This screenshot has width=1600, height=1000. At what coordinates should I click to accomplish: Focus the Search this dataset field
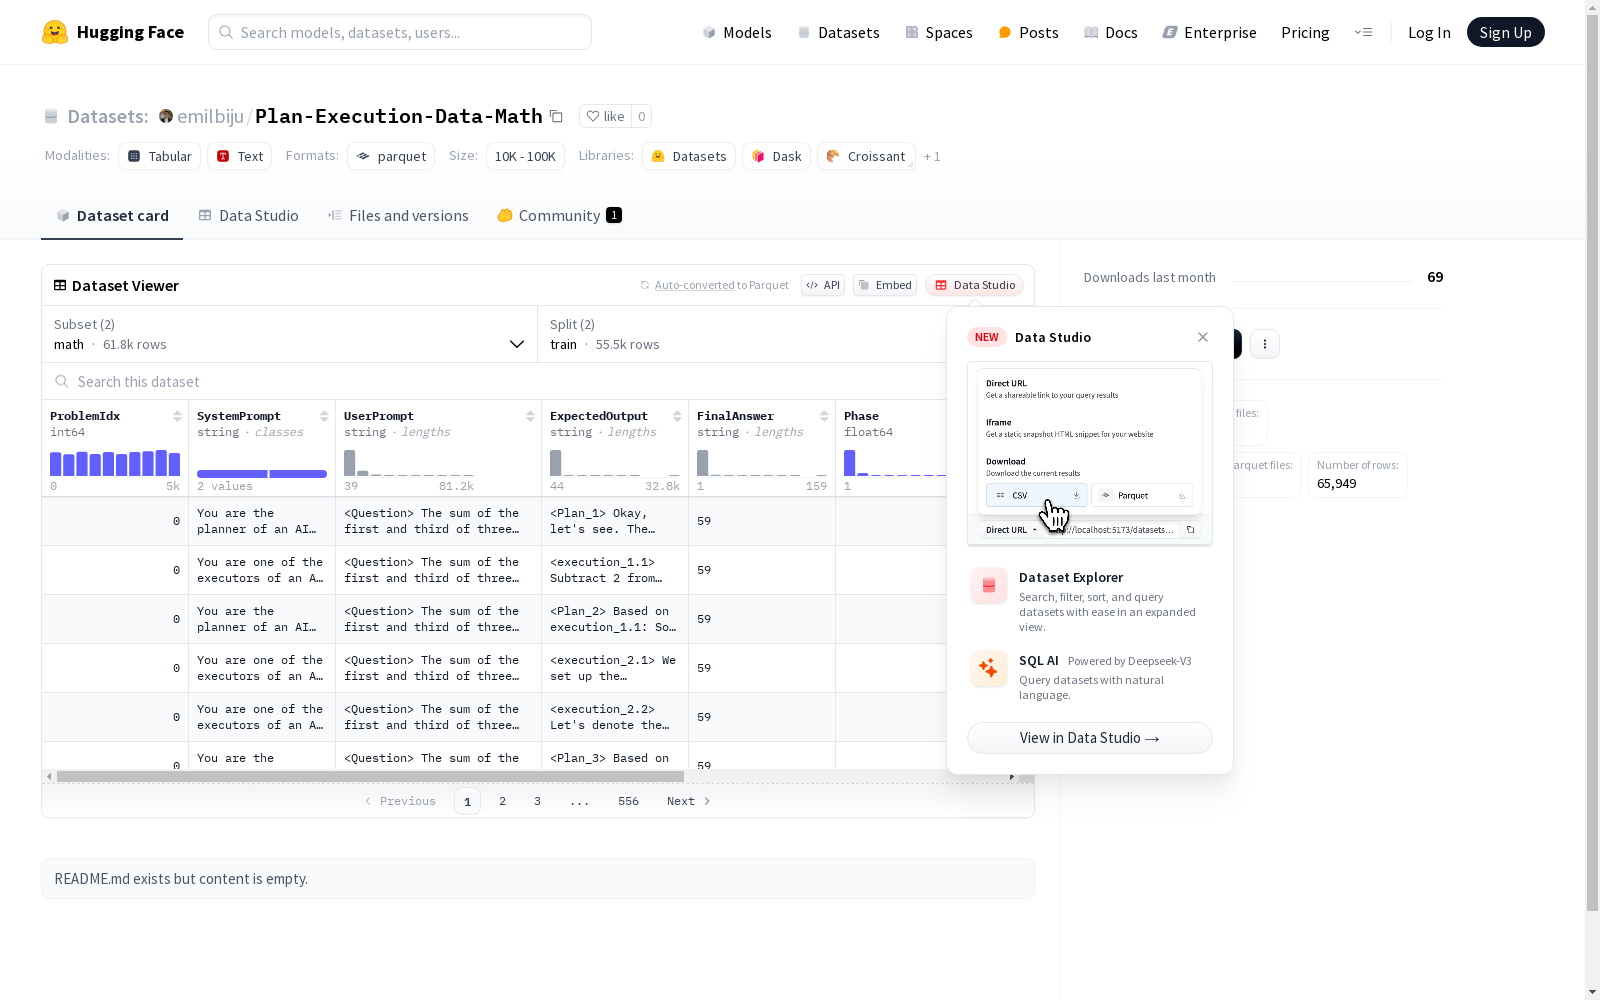(495, 381)
